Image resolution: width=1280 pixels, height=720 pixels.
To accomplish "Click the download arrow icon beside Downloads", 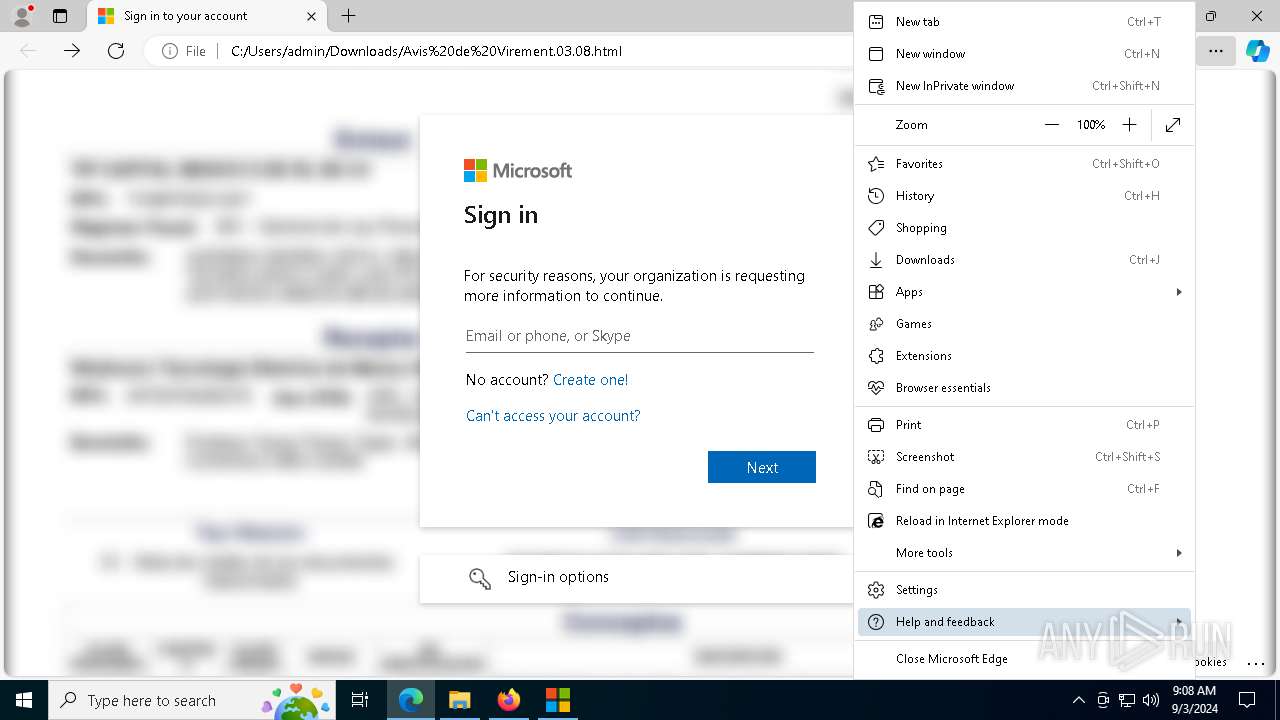I will click(876, 260).
